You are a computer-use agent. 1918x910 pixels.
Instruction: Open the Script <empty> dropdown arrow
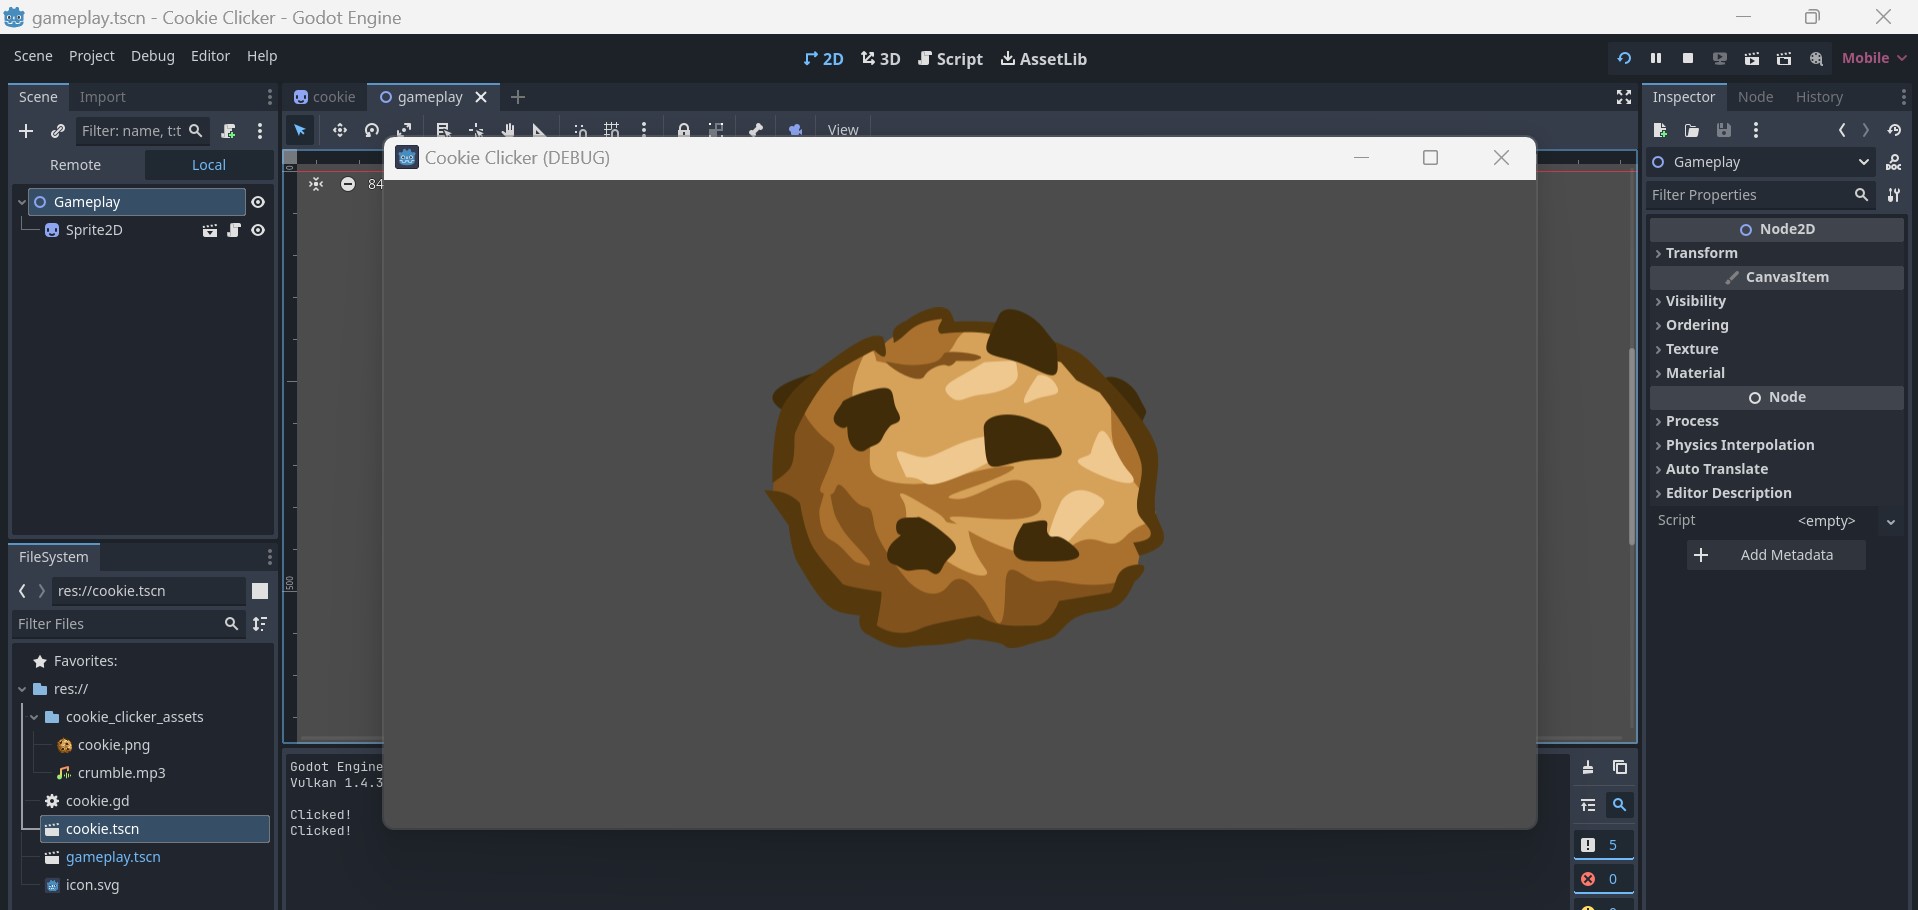tap(1891, 522)
